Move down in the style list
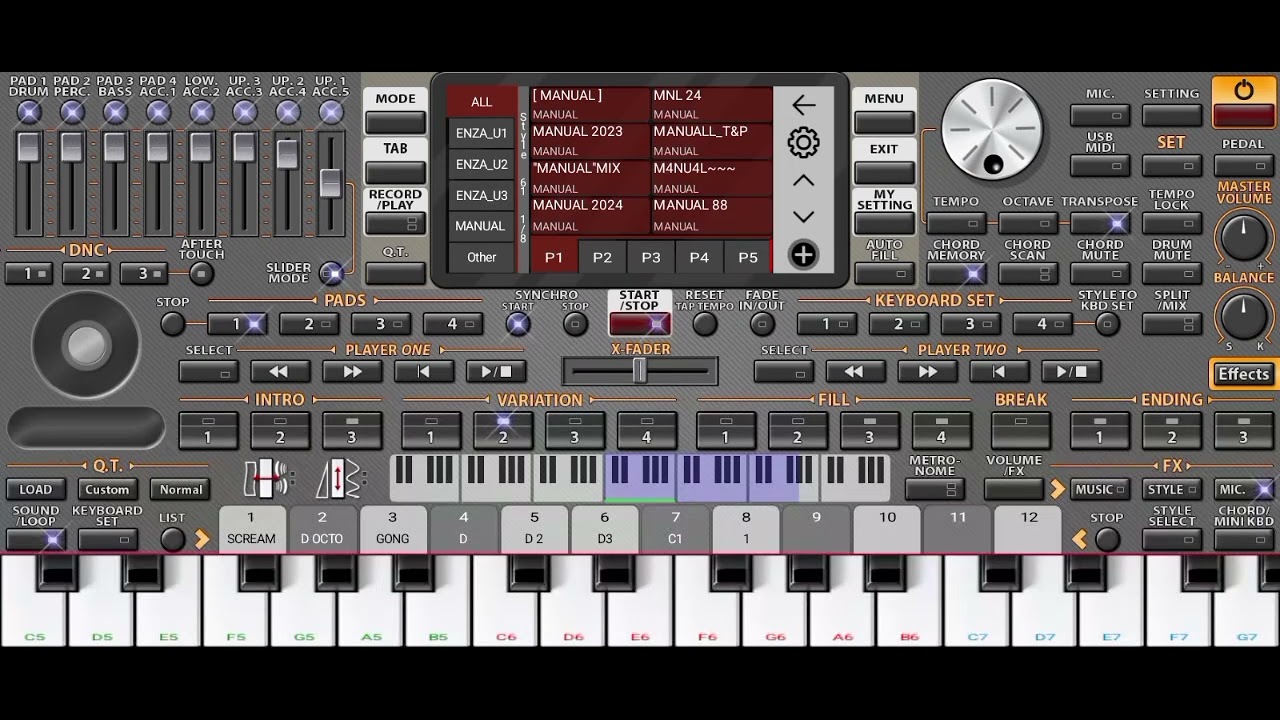1280x720 pixels. [x=803, y=217]
